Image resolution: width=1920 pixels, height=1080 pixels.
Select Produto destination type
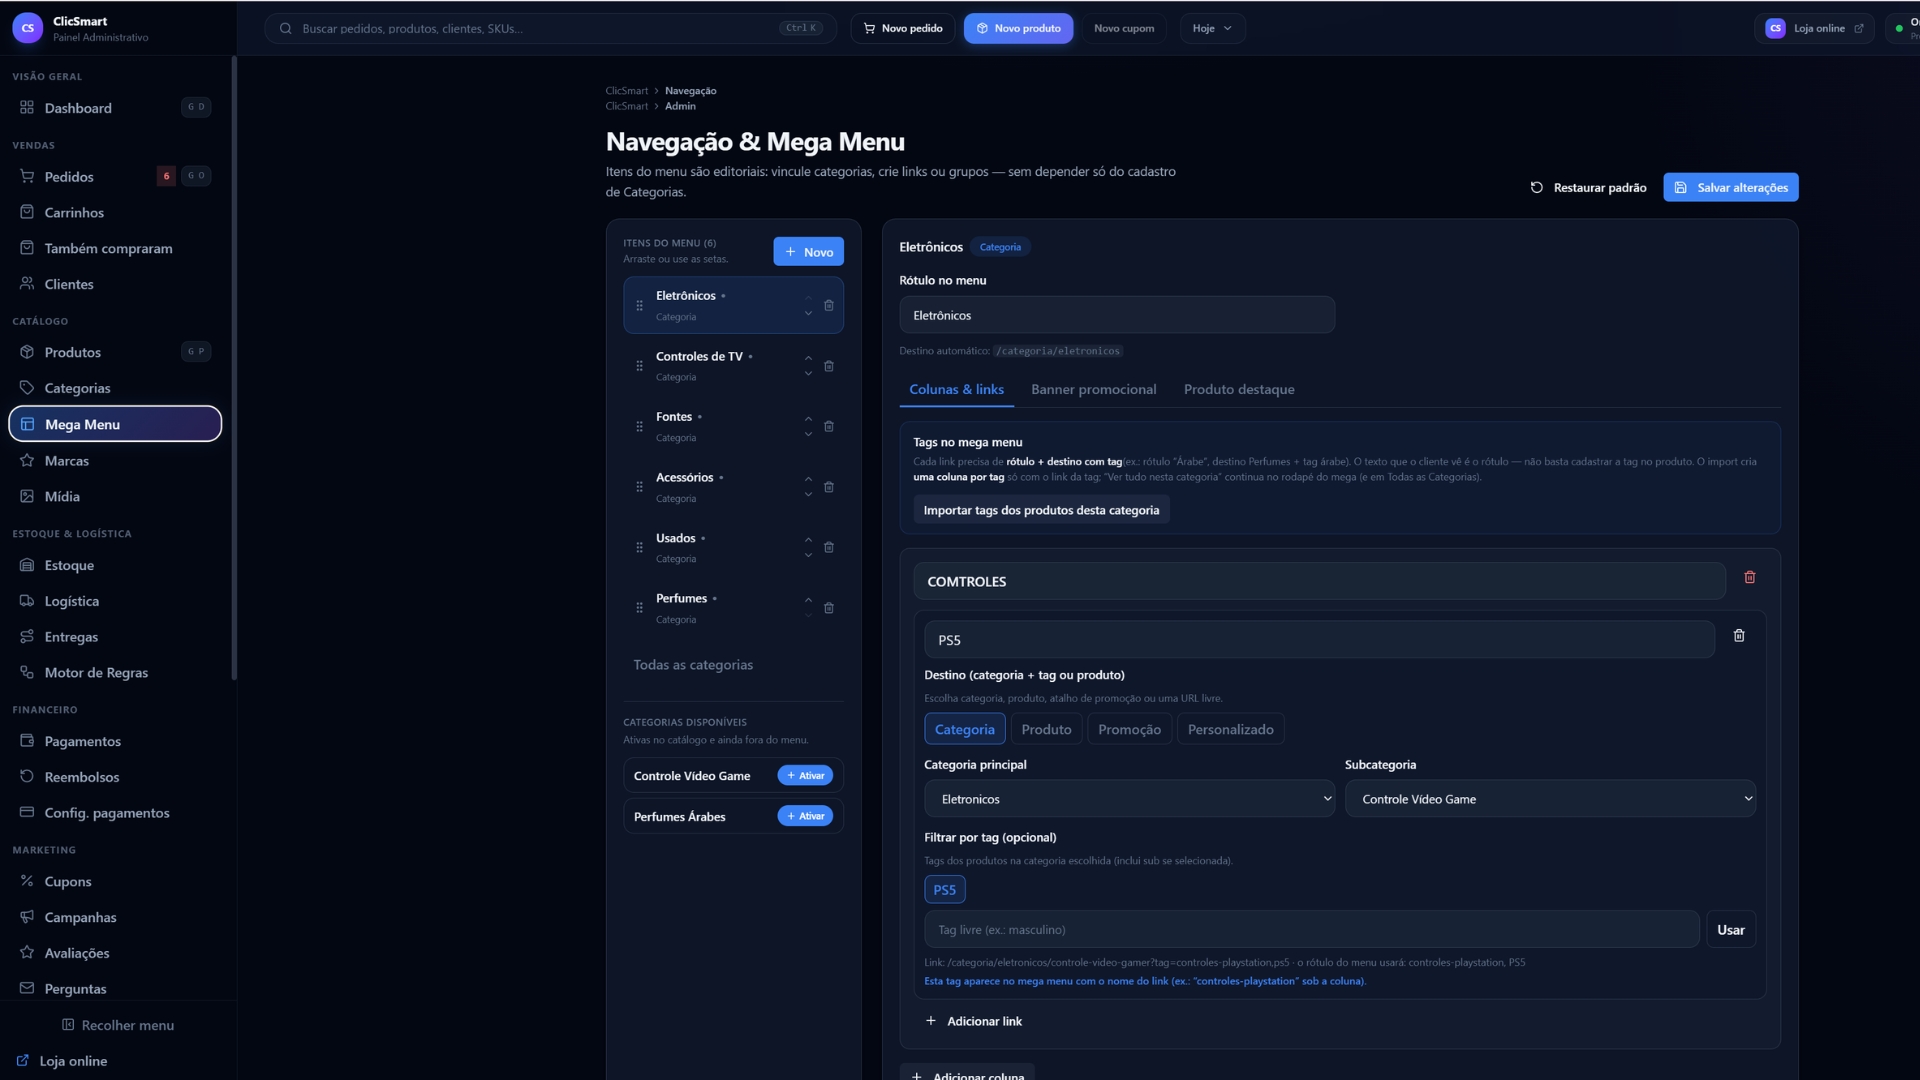(x=1046, y=729)
